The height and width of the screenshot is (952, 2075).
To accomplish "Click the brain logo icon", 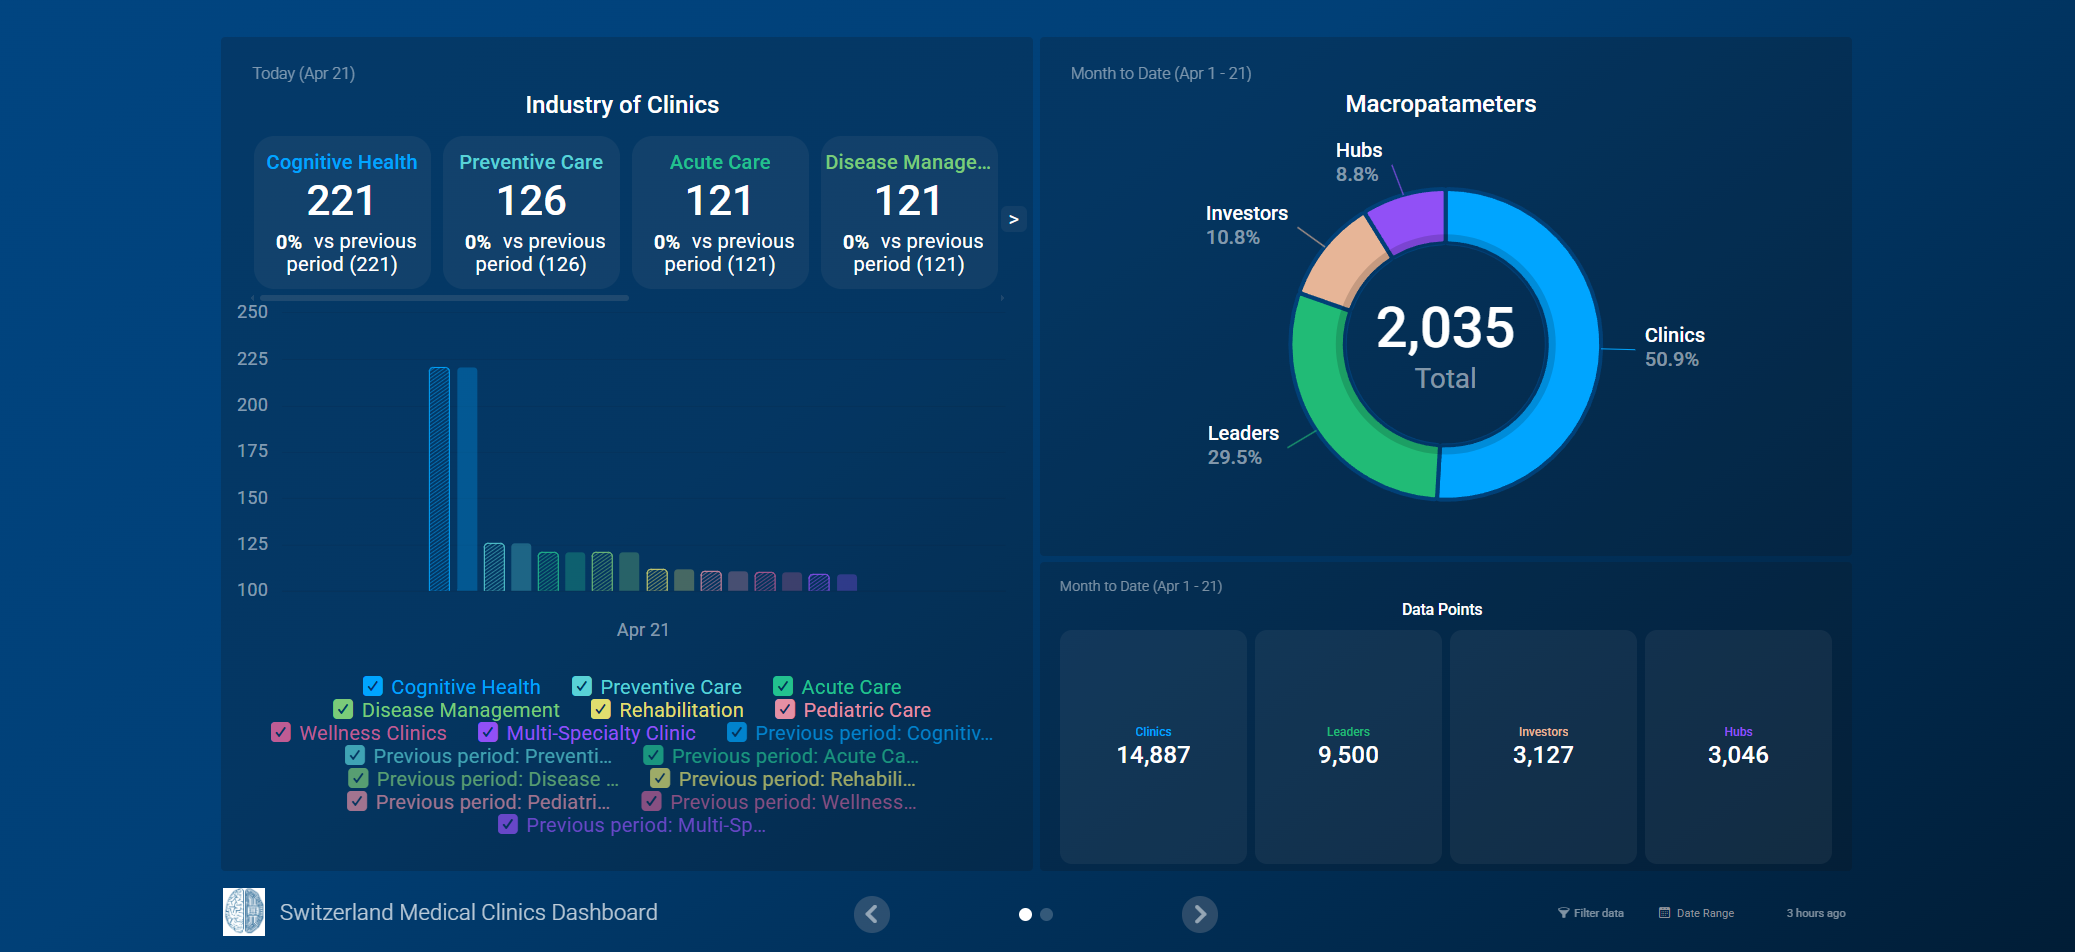I will (x=244, y=912).
